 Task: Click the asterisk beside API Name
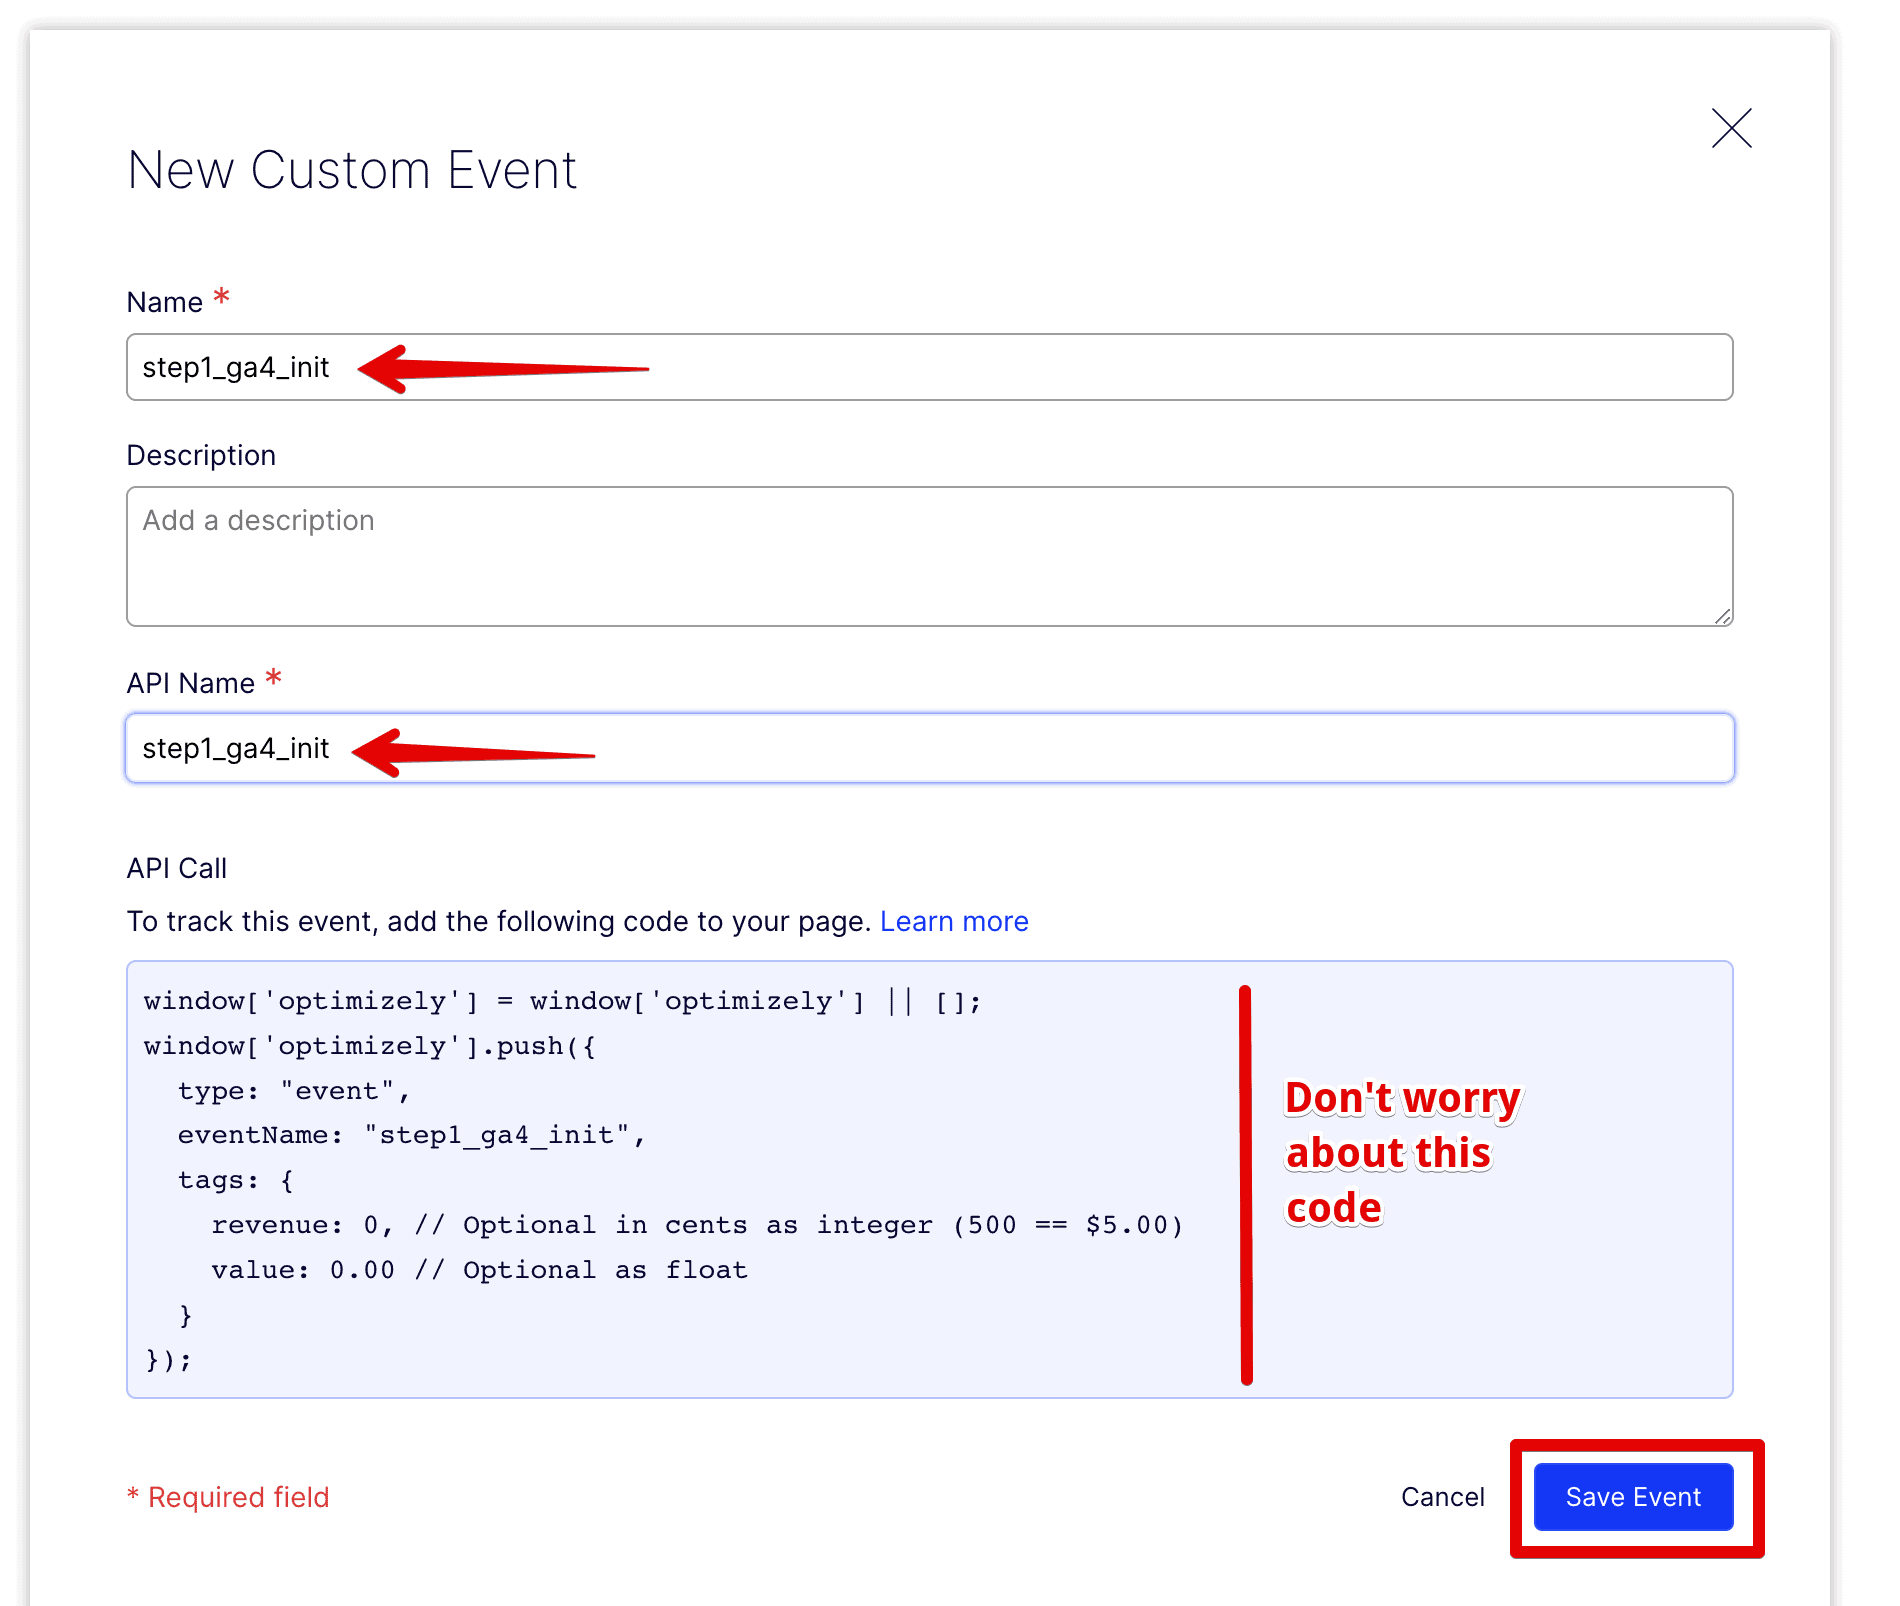point(274,677)
